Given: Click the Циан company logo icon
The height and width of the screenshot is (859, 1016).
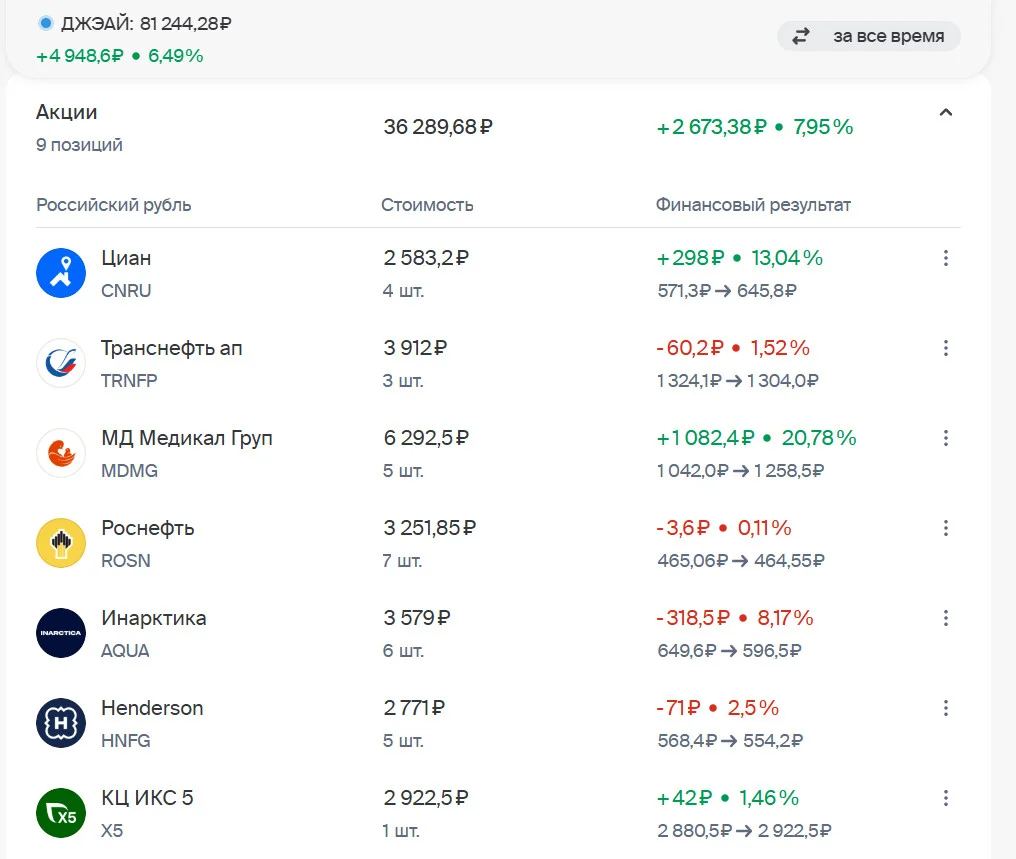Looking at the screenshot, I should (61, 273).
